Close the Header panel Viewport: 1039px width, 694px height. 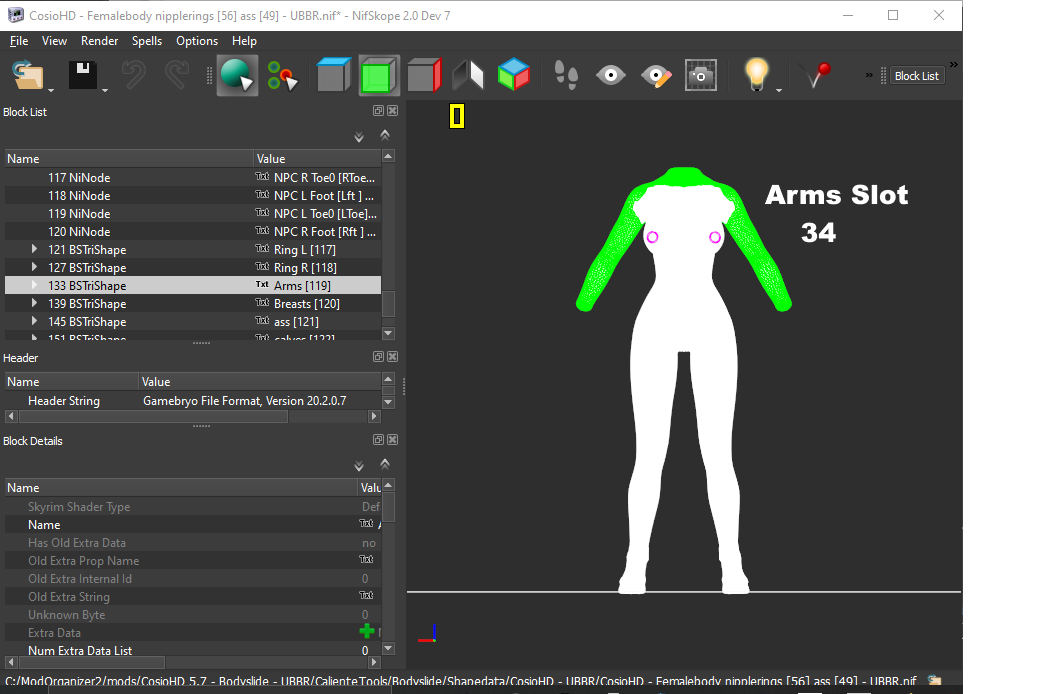tap(392, 357)
